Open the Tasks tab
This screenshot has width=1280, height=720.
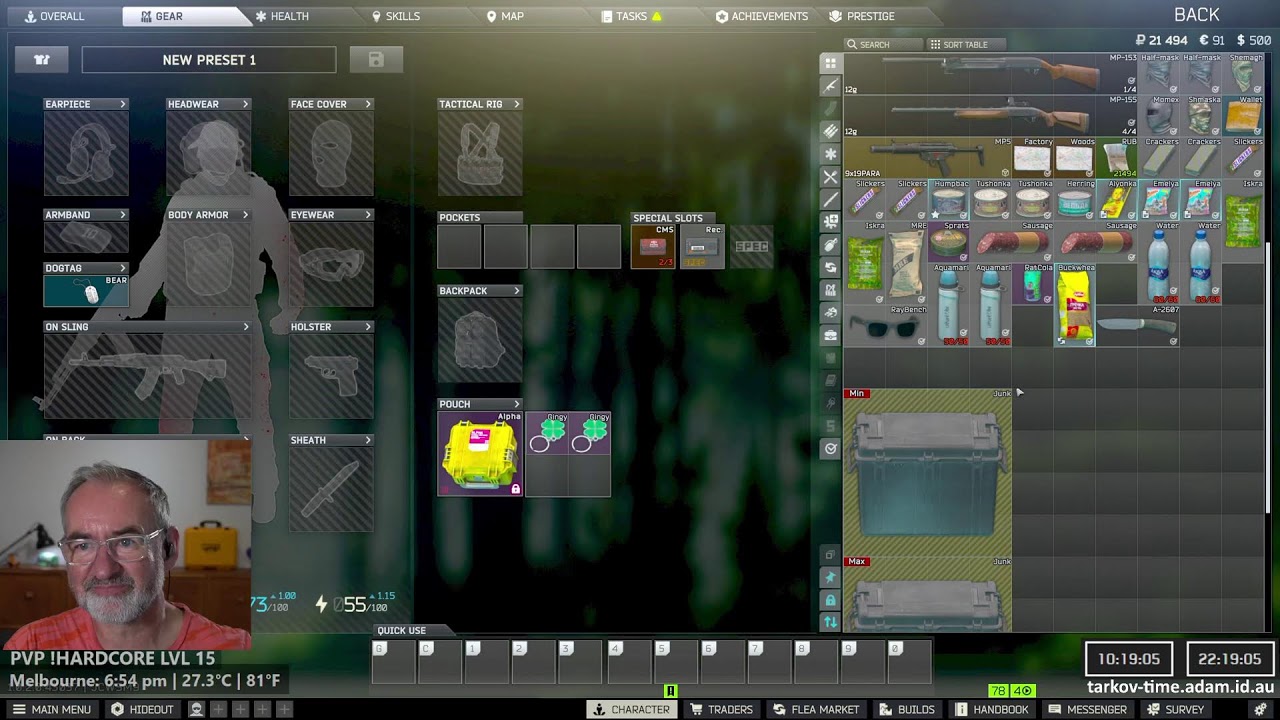(631, 16)
